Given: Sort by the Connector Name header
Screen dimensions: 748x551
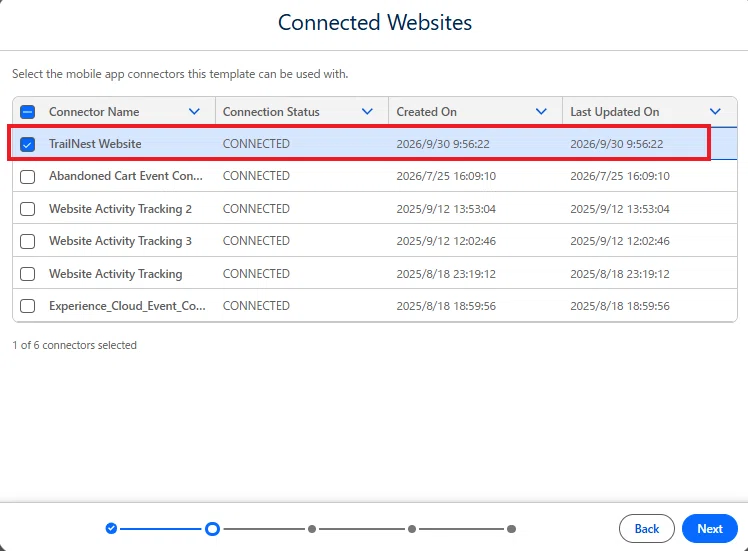Looking at the screenshot, I should click(94, 112).
